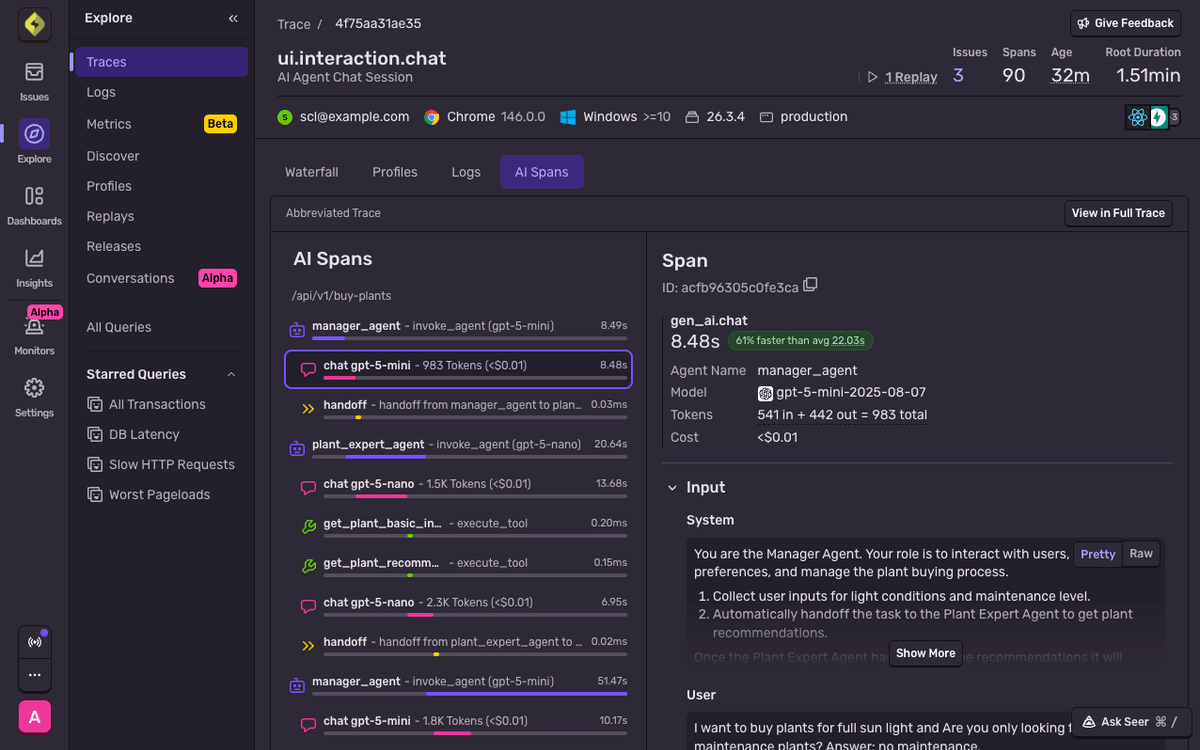The width and height of the screenshot is (1200, 750).
Task: Switch to the Waterfall tab
Action: point(311,171)
